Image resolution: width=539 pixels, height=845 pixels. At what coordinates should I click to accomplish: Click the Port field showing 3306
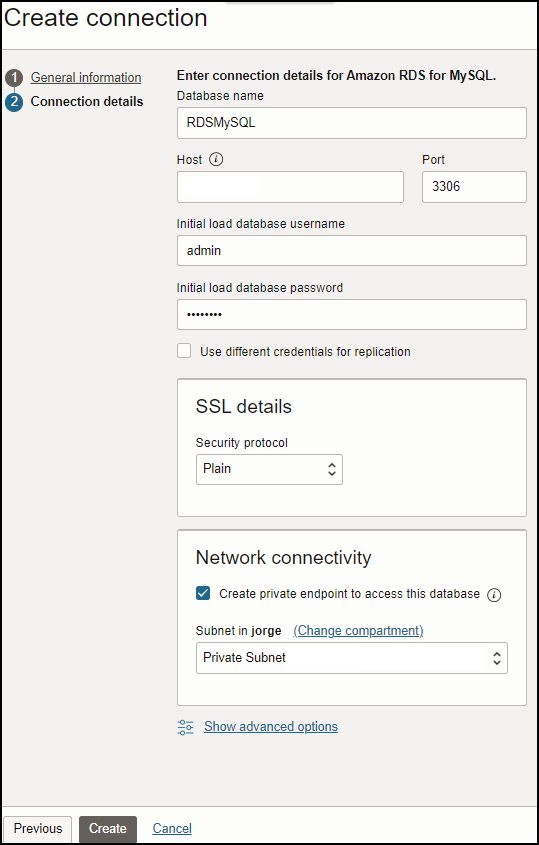[x=474, y=187]
